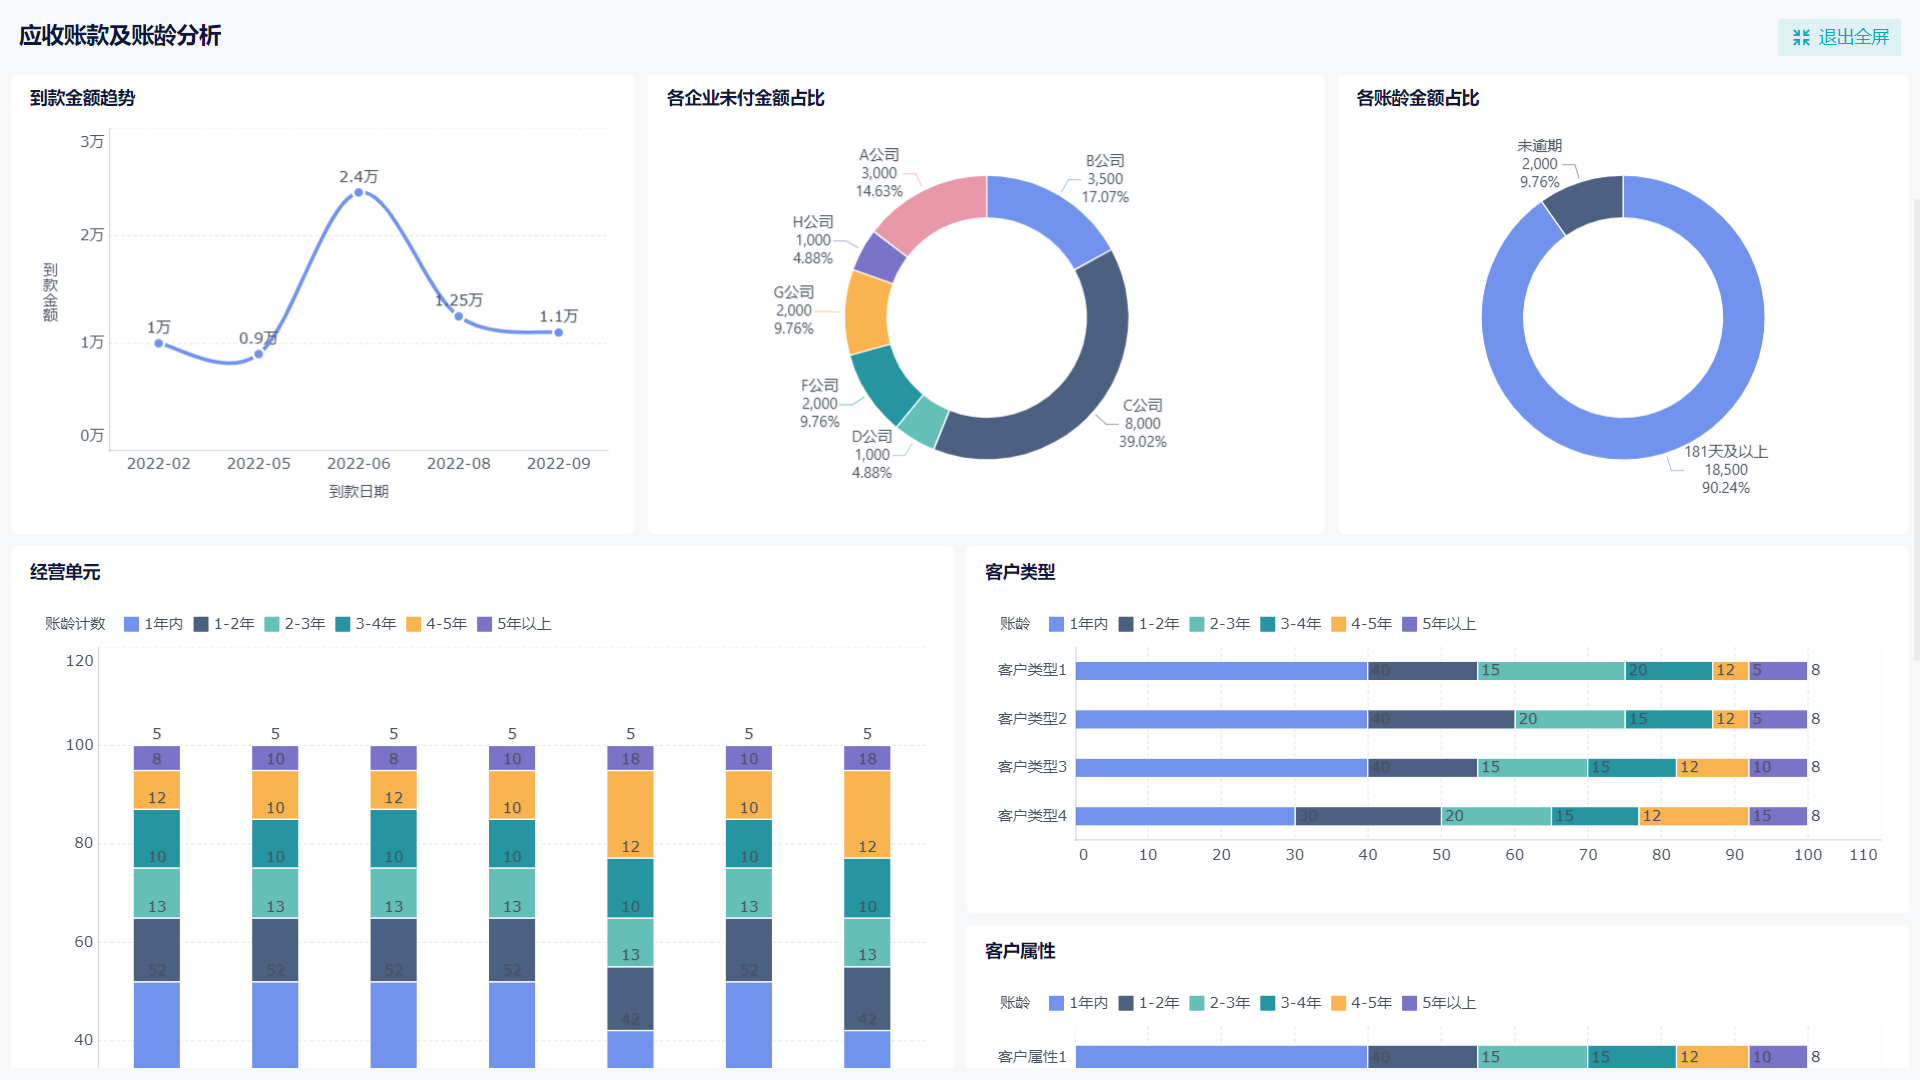The image size is (1920, 1080).
Task: Toggle 2-3年 legend in 经营单元 chart
Action: point(295,624)
